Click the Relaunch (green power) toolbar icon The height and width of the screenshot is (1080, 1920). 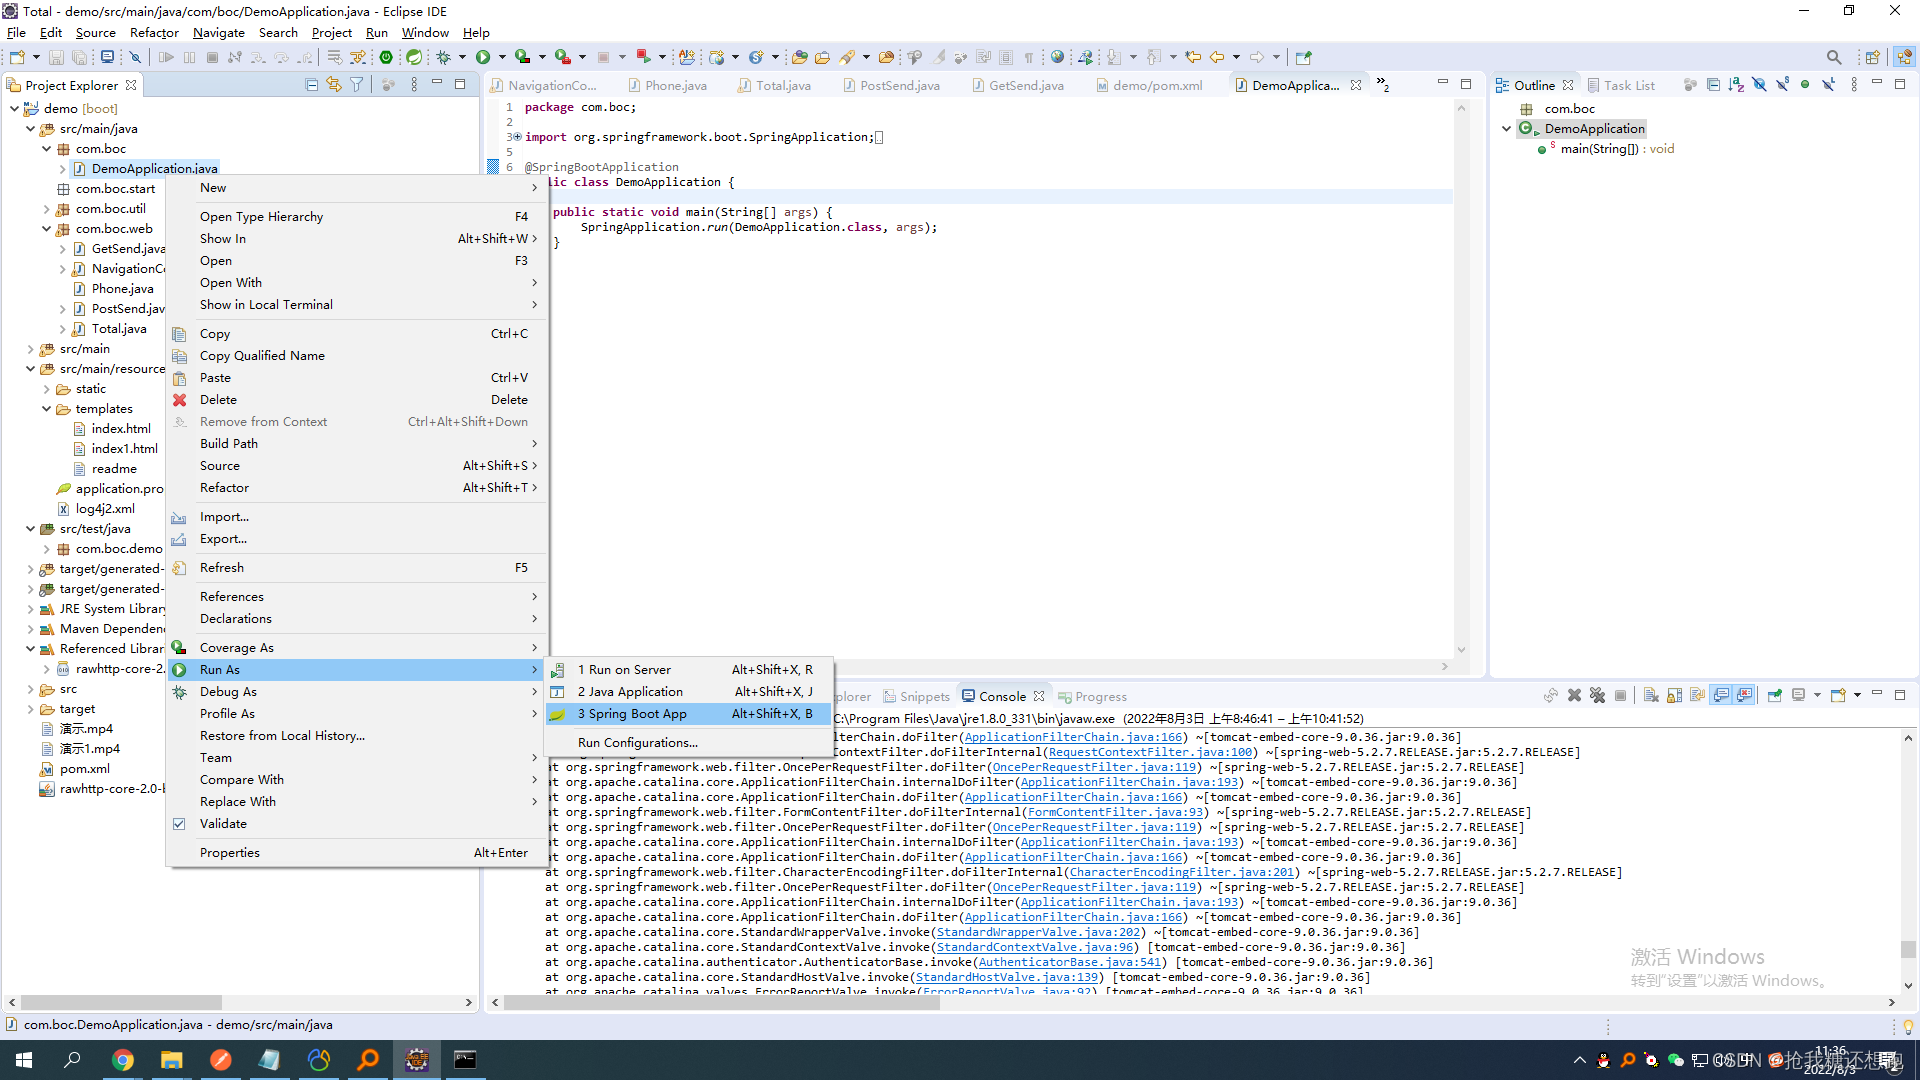386,57
